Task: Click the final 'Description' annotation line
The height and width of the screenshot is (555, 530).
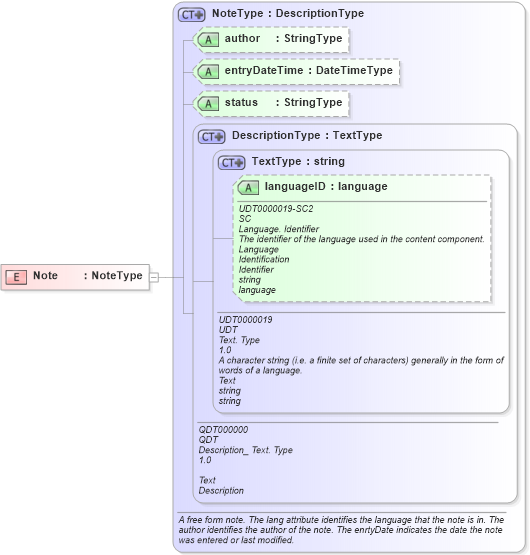Action: tap(221, 491)
